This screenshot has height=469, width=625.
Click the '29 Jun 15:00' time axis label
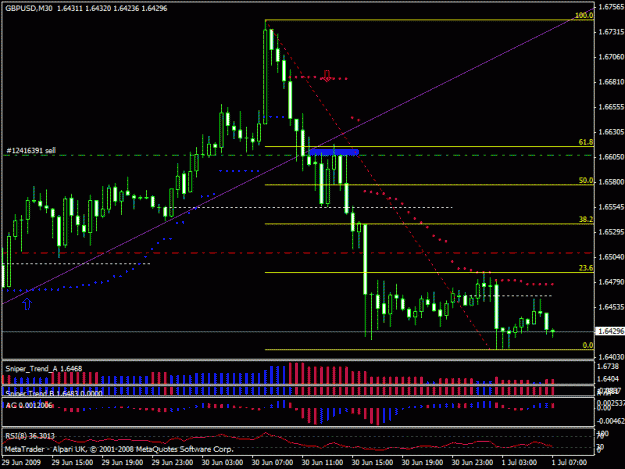tap(72, 463)
